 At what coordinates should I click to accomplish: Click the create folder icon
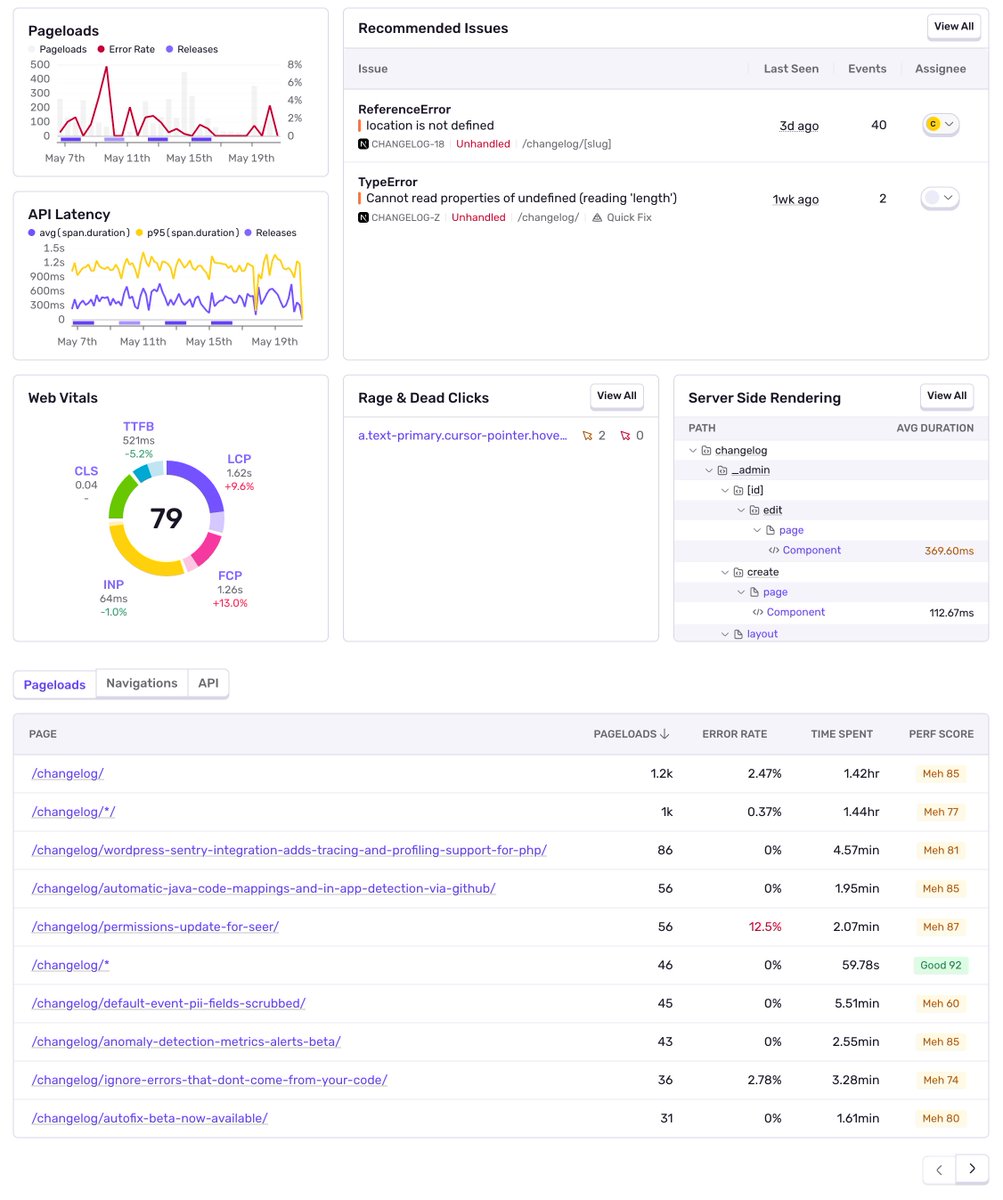[x=738, y=572]
